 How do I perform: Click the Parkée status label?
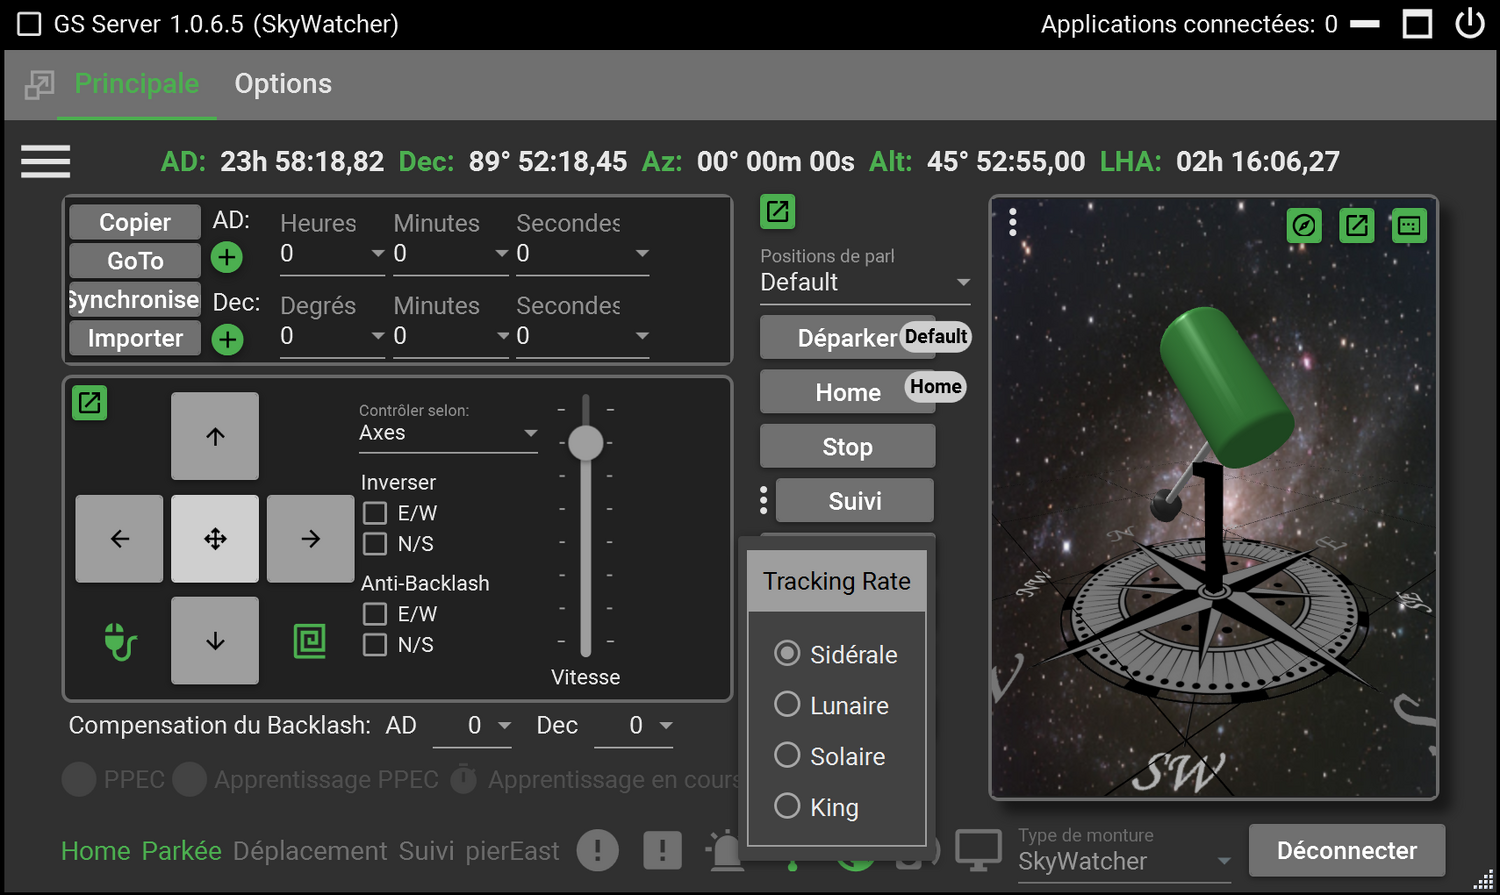tap(181, 851)
